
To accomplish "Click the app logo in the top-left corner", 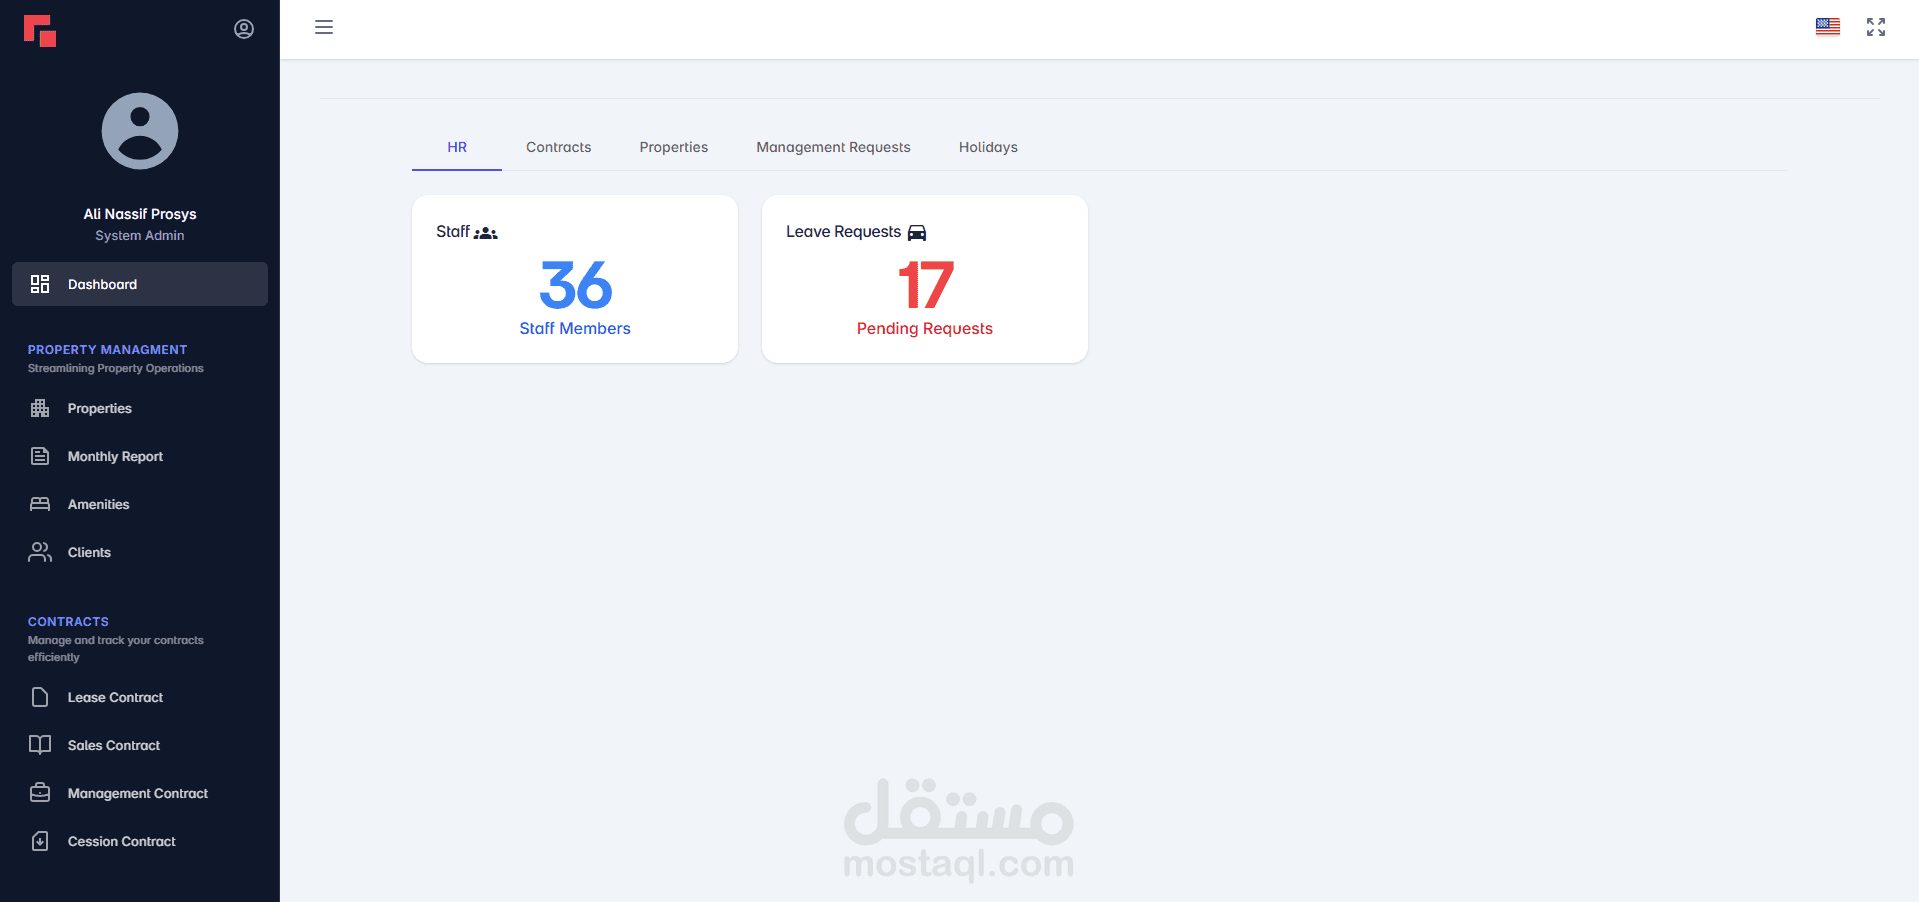I will pyautogui.click(x=39, y=30).
